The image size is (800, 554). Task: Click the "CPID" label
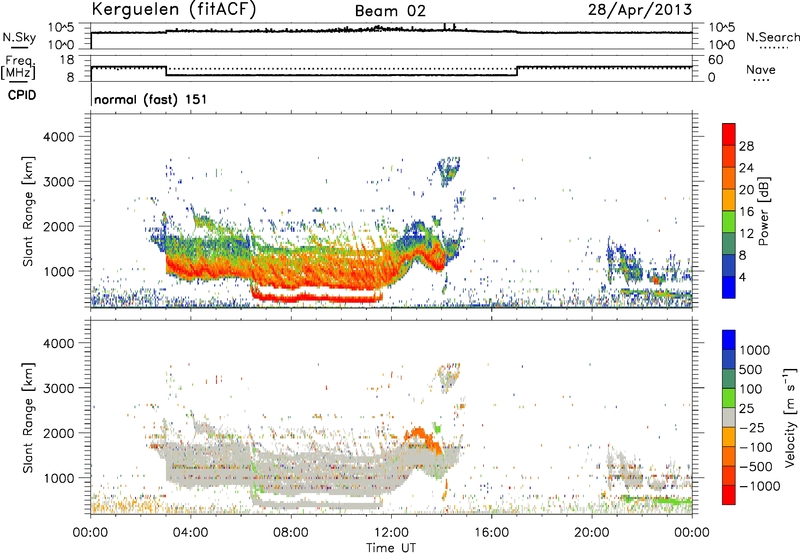coord(22,95)
